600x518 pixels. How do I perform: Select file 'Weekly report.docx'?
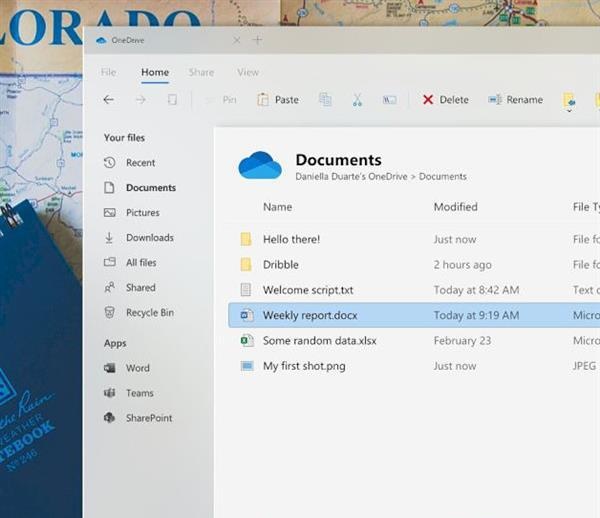tap(310, 315)
